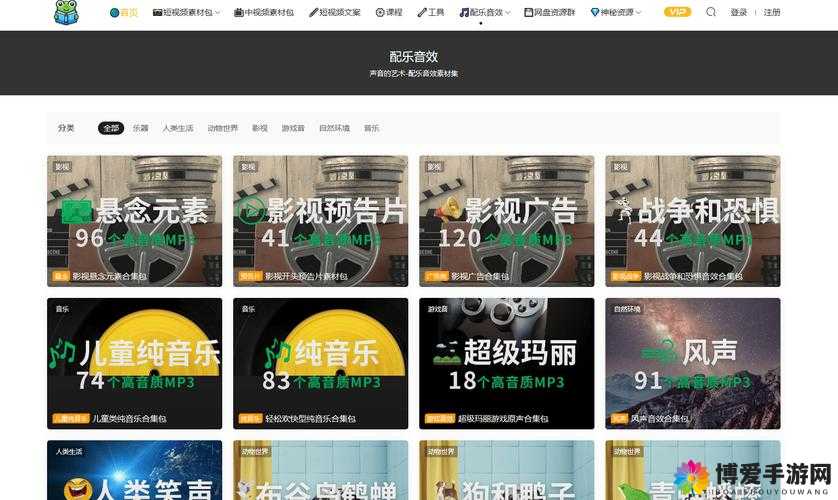Click orange tag beside 儿童类纯音乐合集包
The width and height of the screenshot is (838, 500).
click(71, 418)
